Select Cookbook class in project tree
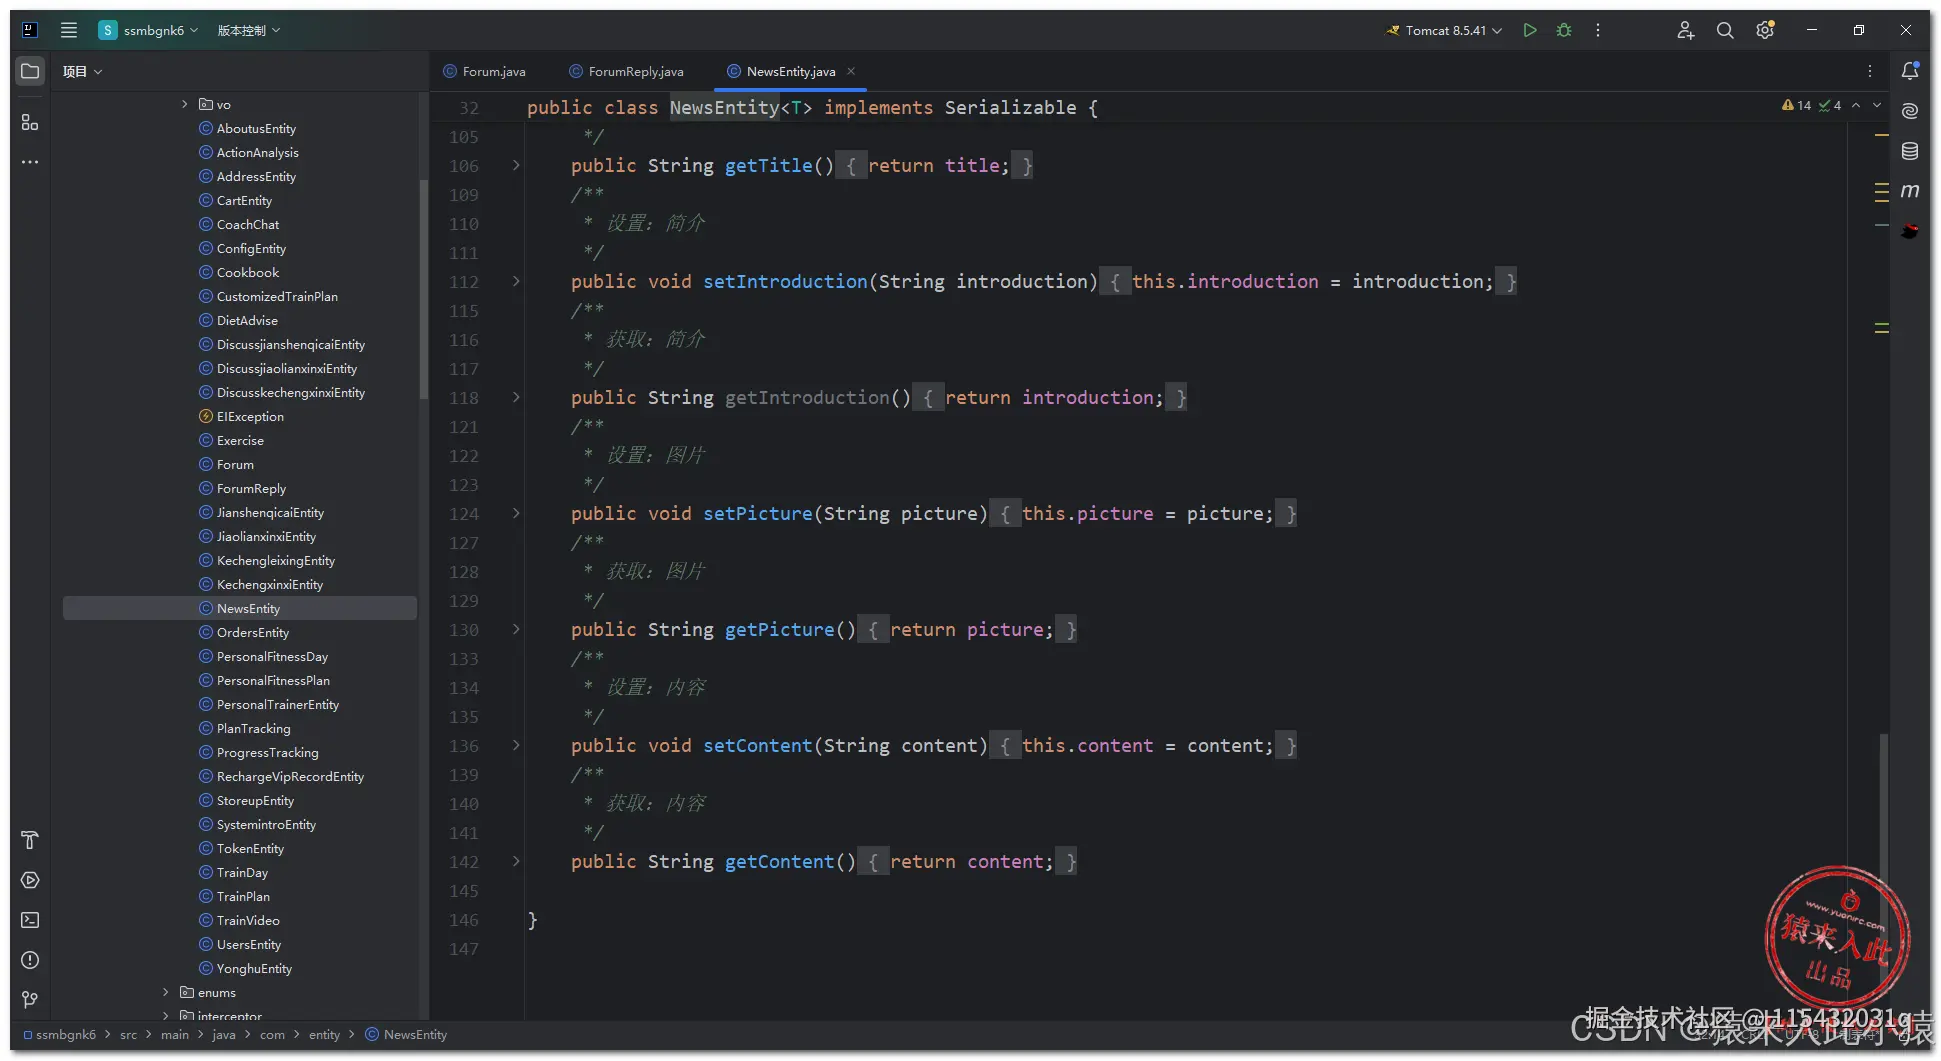Image resolution: width=1941 pixels, height=1061 pixels. click(248, 272)
